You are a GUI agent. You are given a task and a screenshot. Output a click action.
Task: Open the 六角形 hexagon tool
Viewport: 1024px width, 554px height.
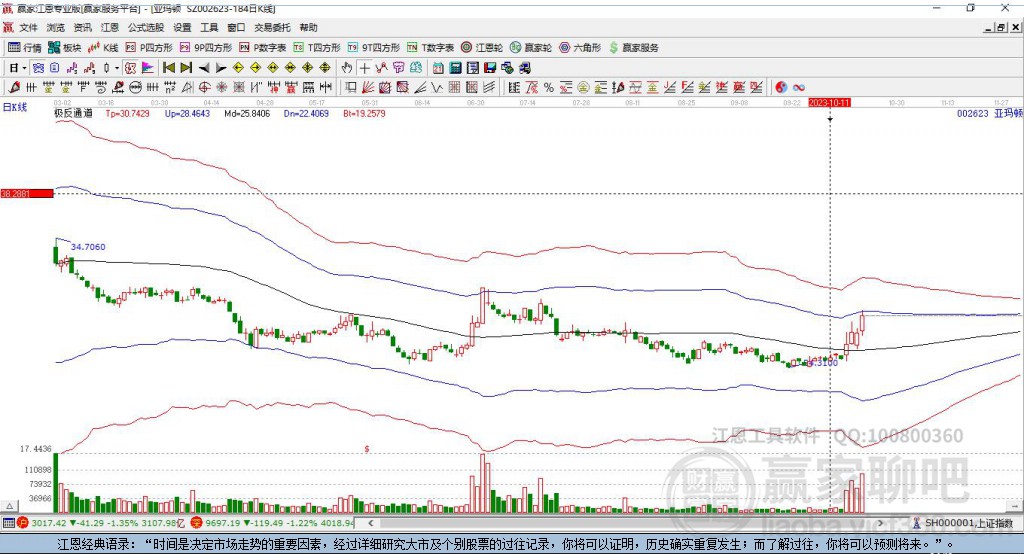580,48
